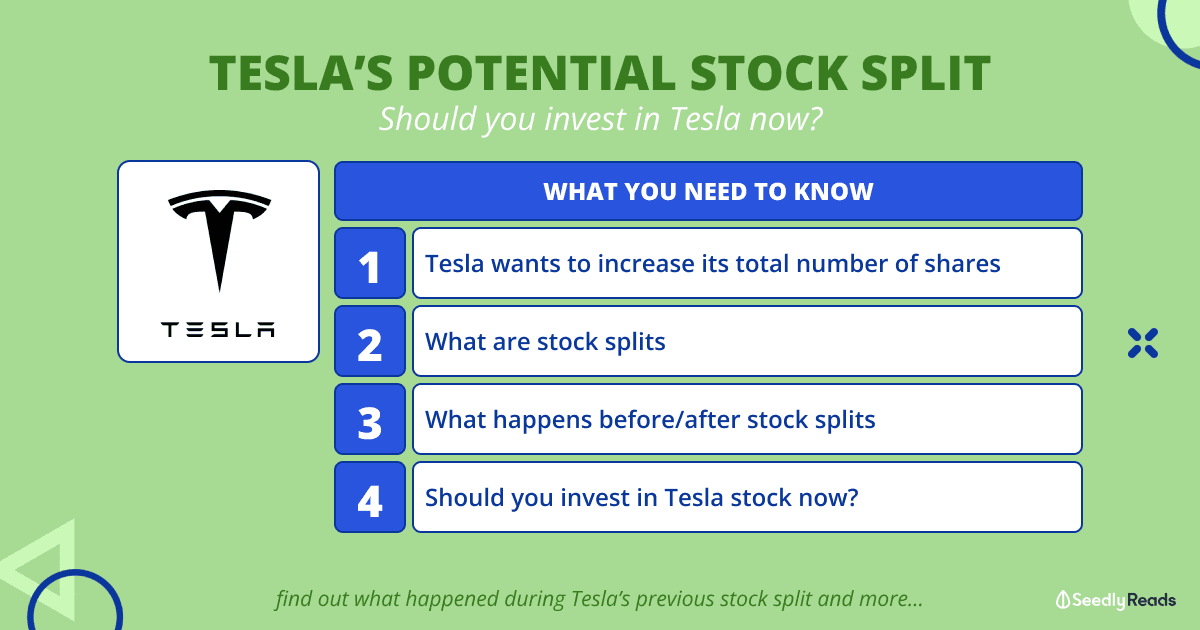This screenshot has height=630, width=1200.
Task: Click the "find out what happened" footer text
Action: 598,600
